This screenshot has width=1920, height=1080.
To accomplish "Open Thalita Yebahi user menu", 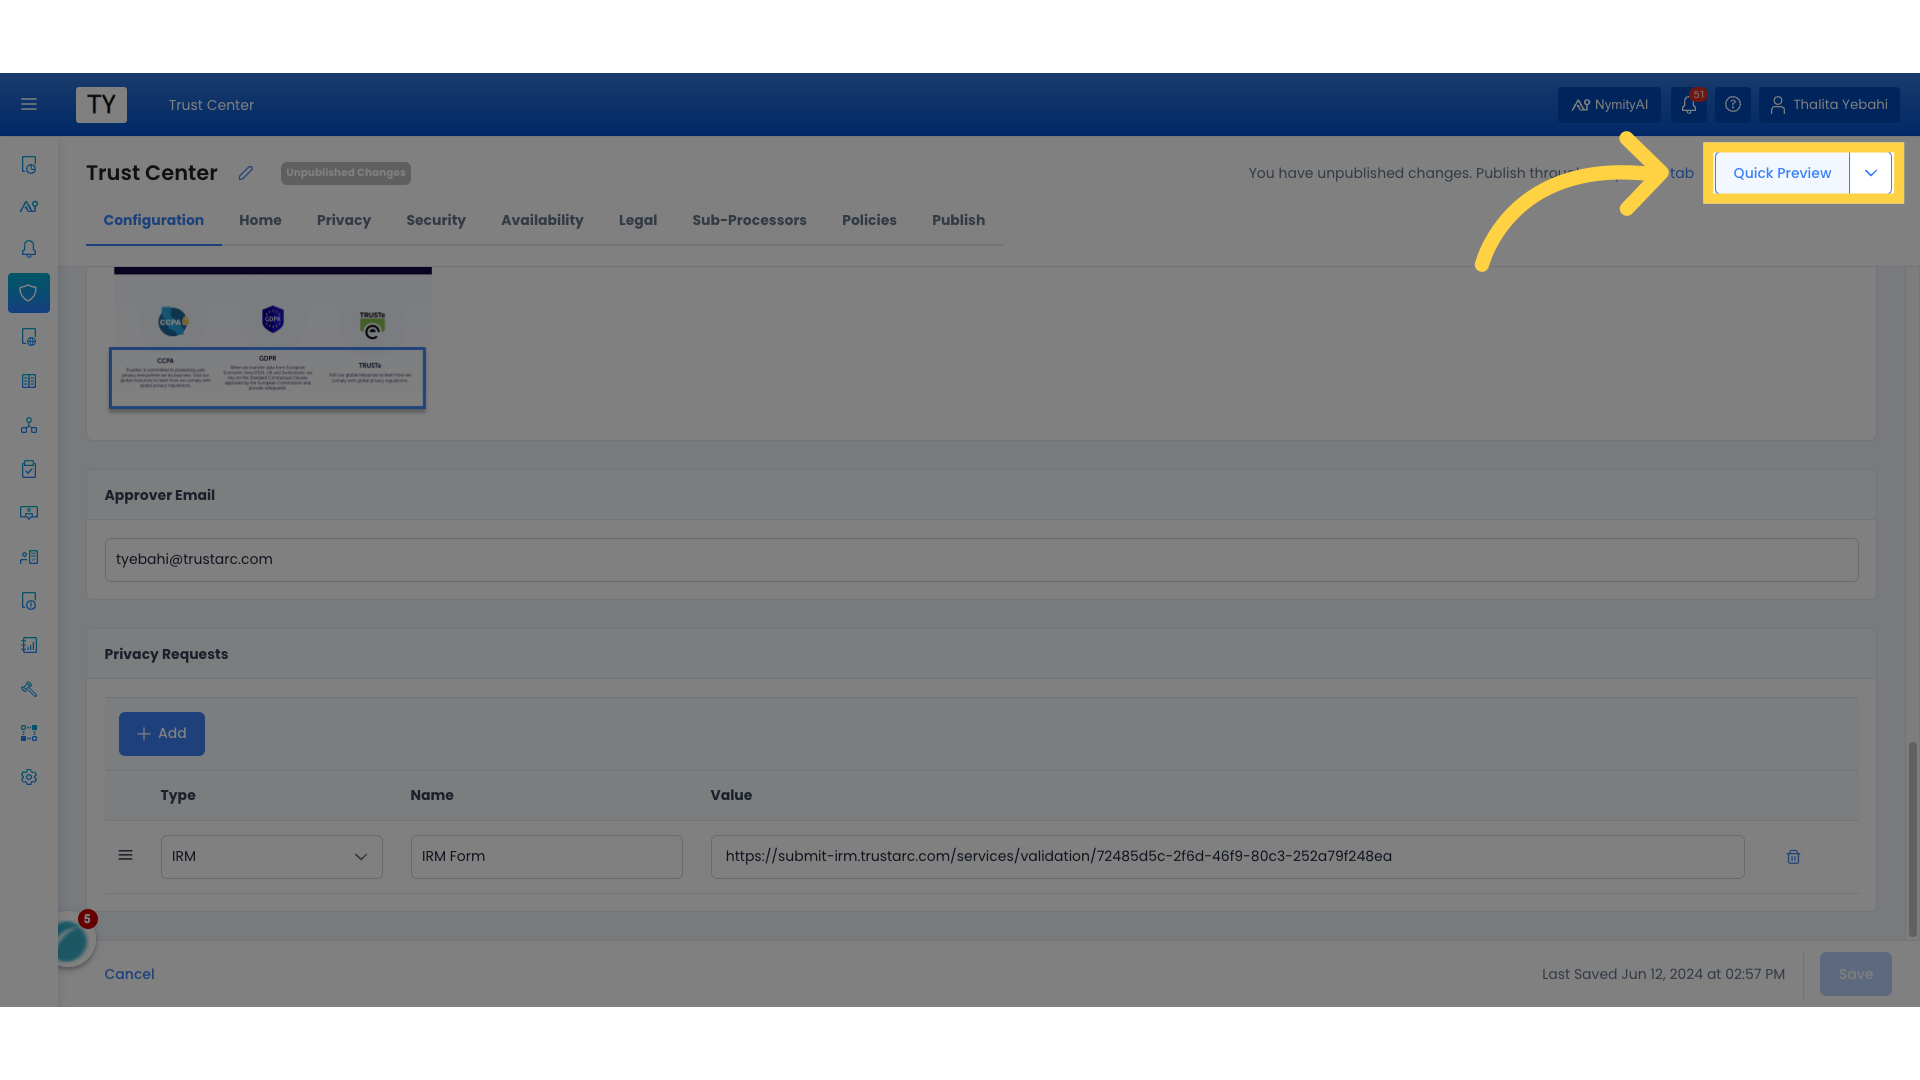I will pyautogui.click(x=1829, y=104).
